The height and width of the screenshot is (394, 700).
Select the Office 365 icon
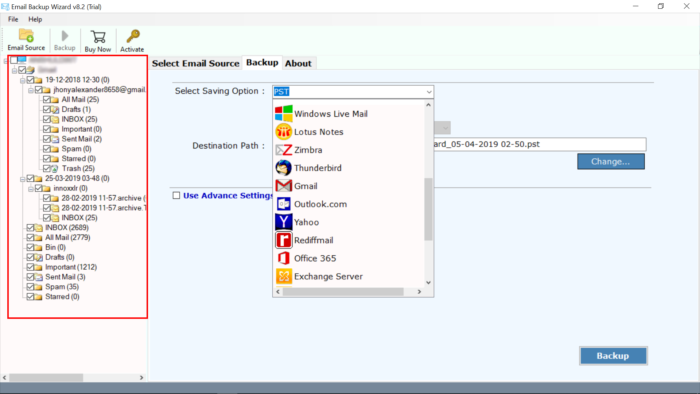(x=283, y=258)
